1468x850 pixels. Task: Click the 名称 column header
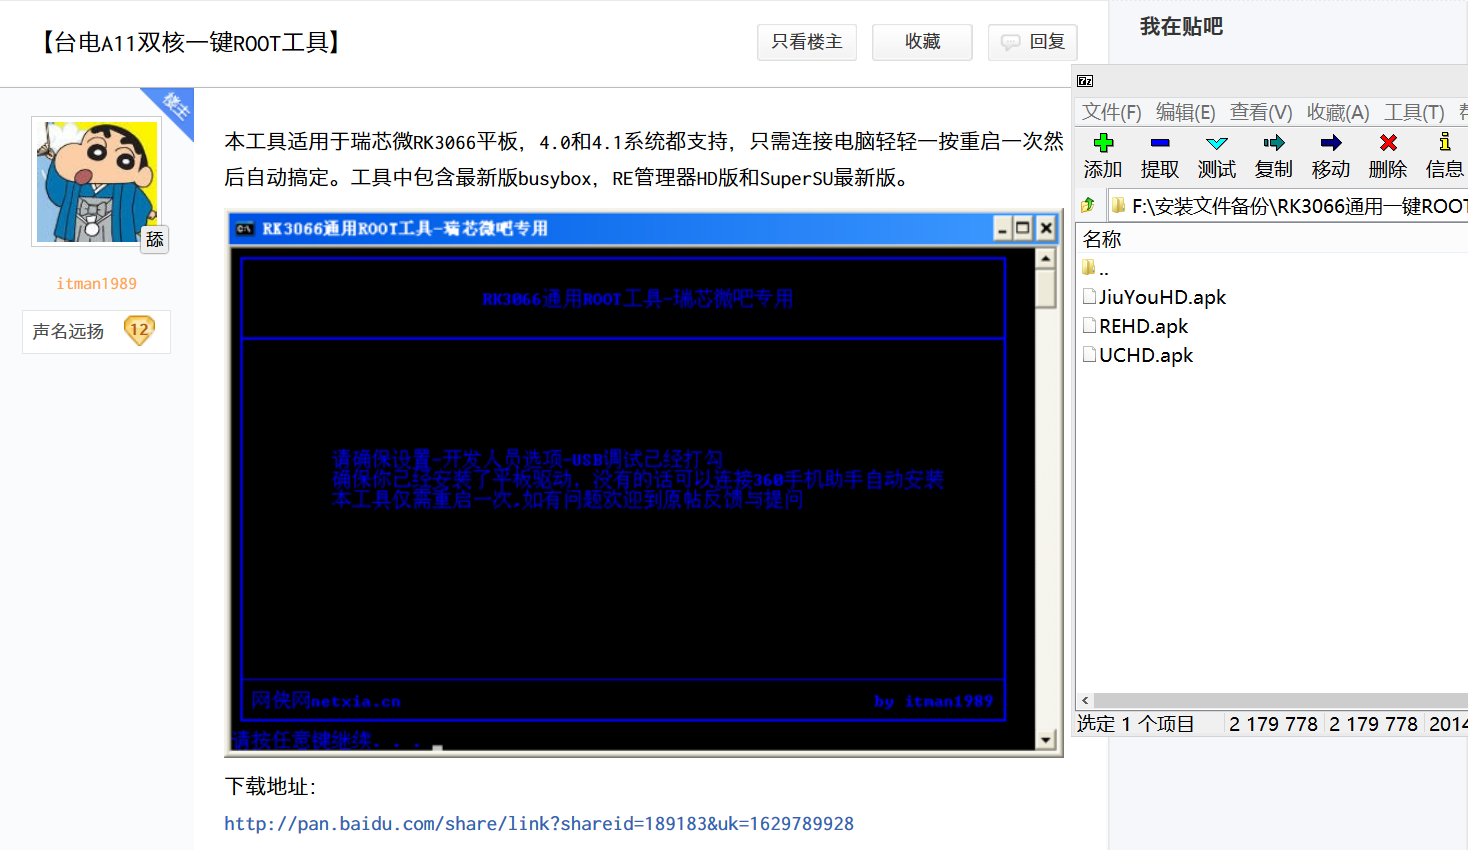point(1102,239)
